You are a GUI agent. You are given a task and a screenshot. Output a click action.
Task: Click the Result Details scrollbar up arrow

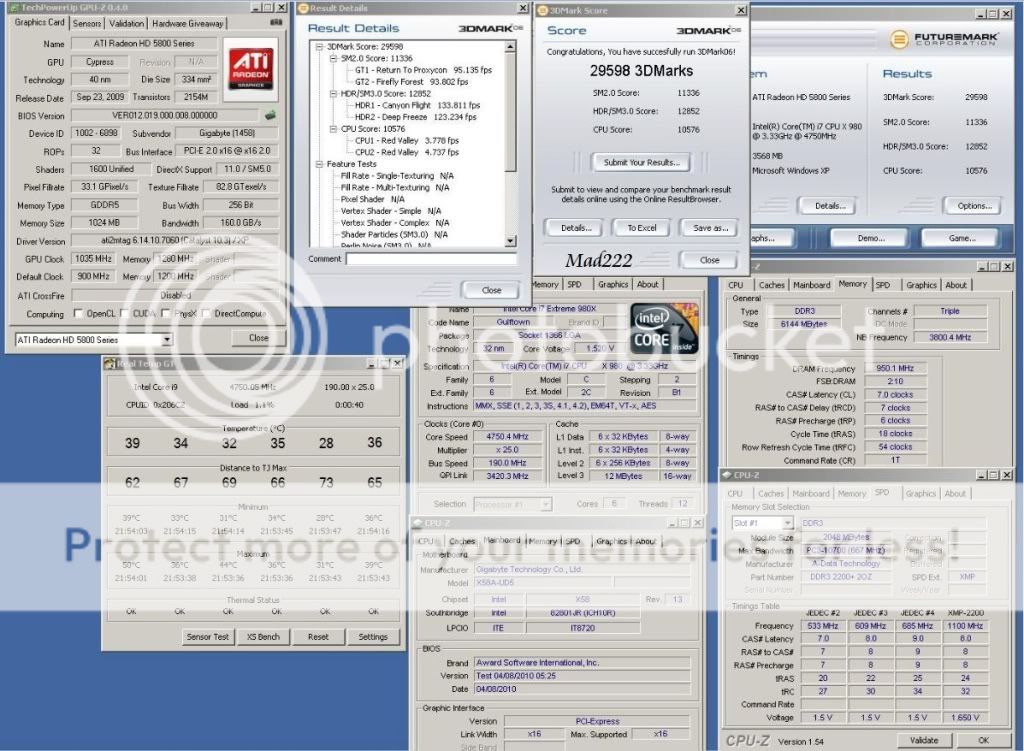[510, 47]
